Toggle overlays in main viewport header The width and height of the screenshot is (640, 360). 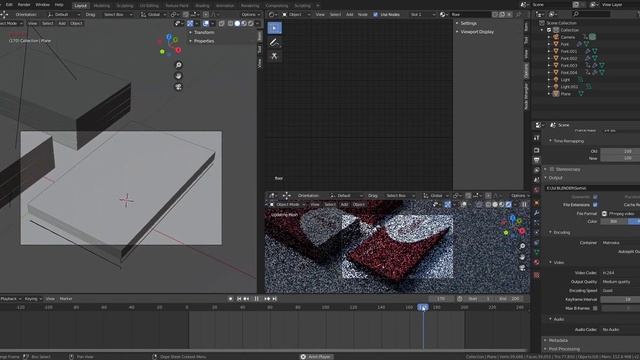[x=206, y=23]
